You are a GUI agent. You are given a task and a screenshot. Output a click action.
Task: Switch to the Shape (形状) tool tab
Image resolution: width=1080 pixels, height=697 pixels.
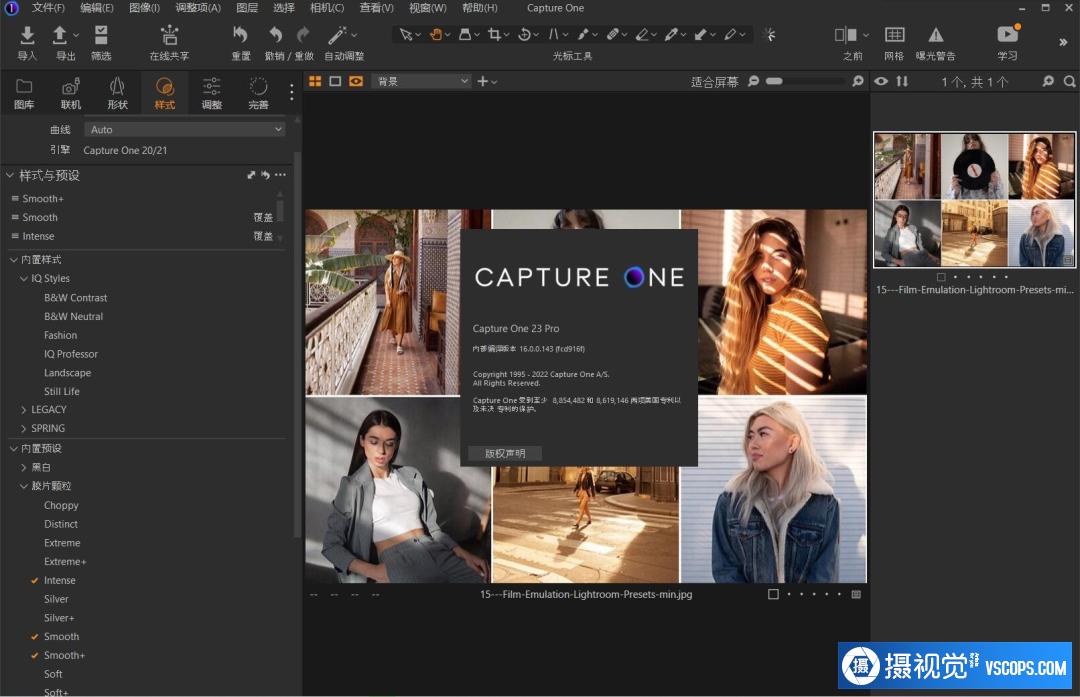(x=118, y=93)
